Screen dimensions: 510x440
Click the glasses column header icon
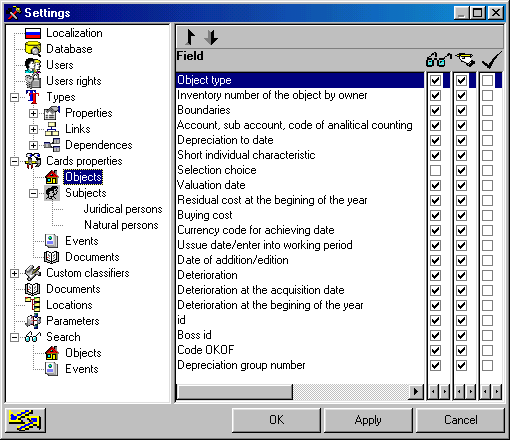pos(438,60)
